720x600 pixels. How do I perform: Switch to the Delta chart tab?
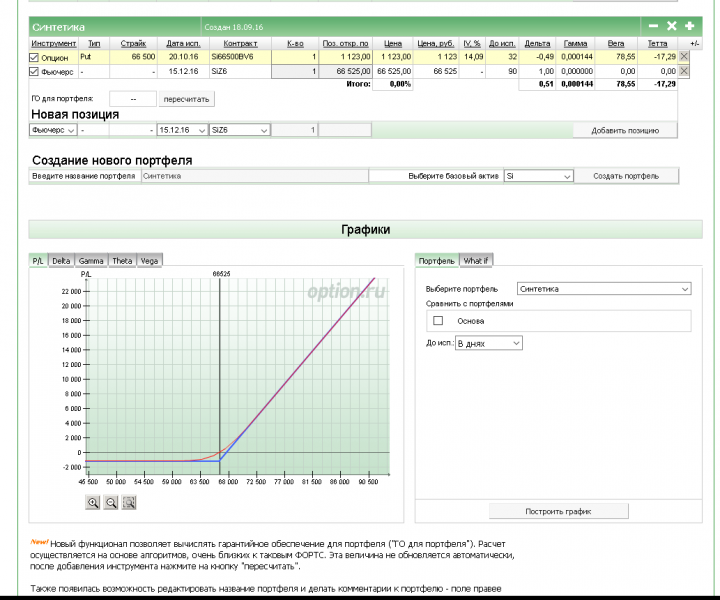click(x=61, y=260)
